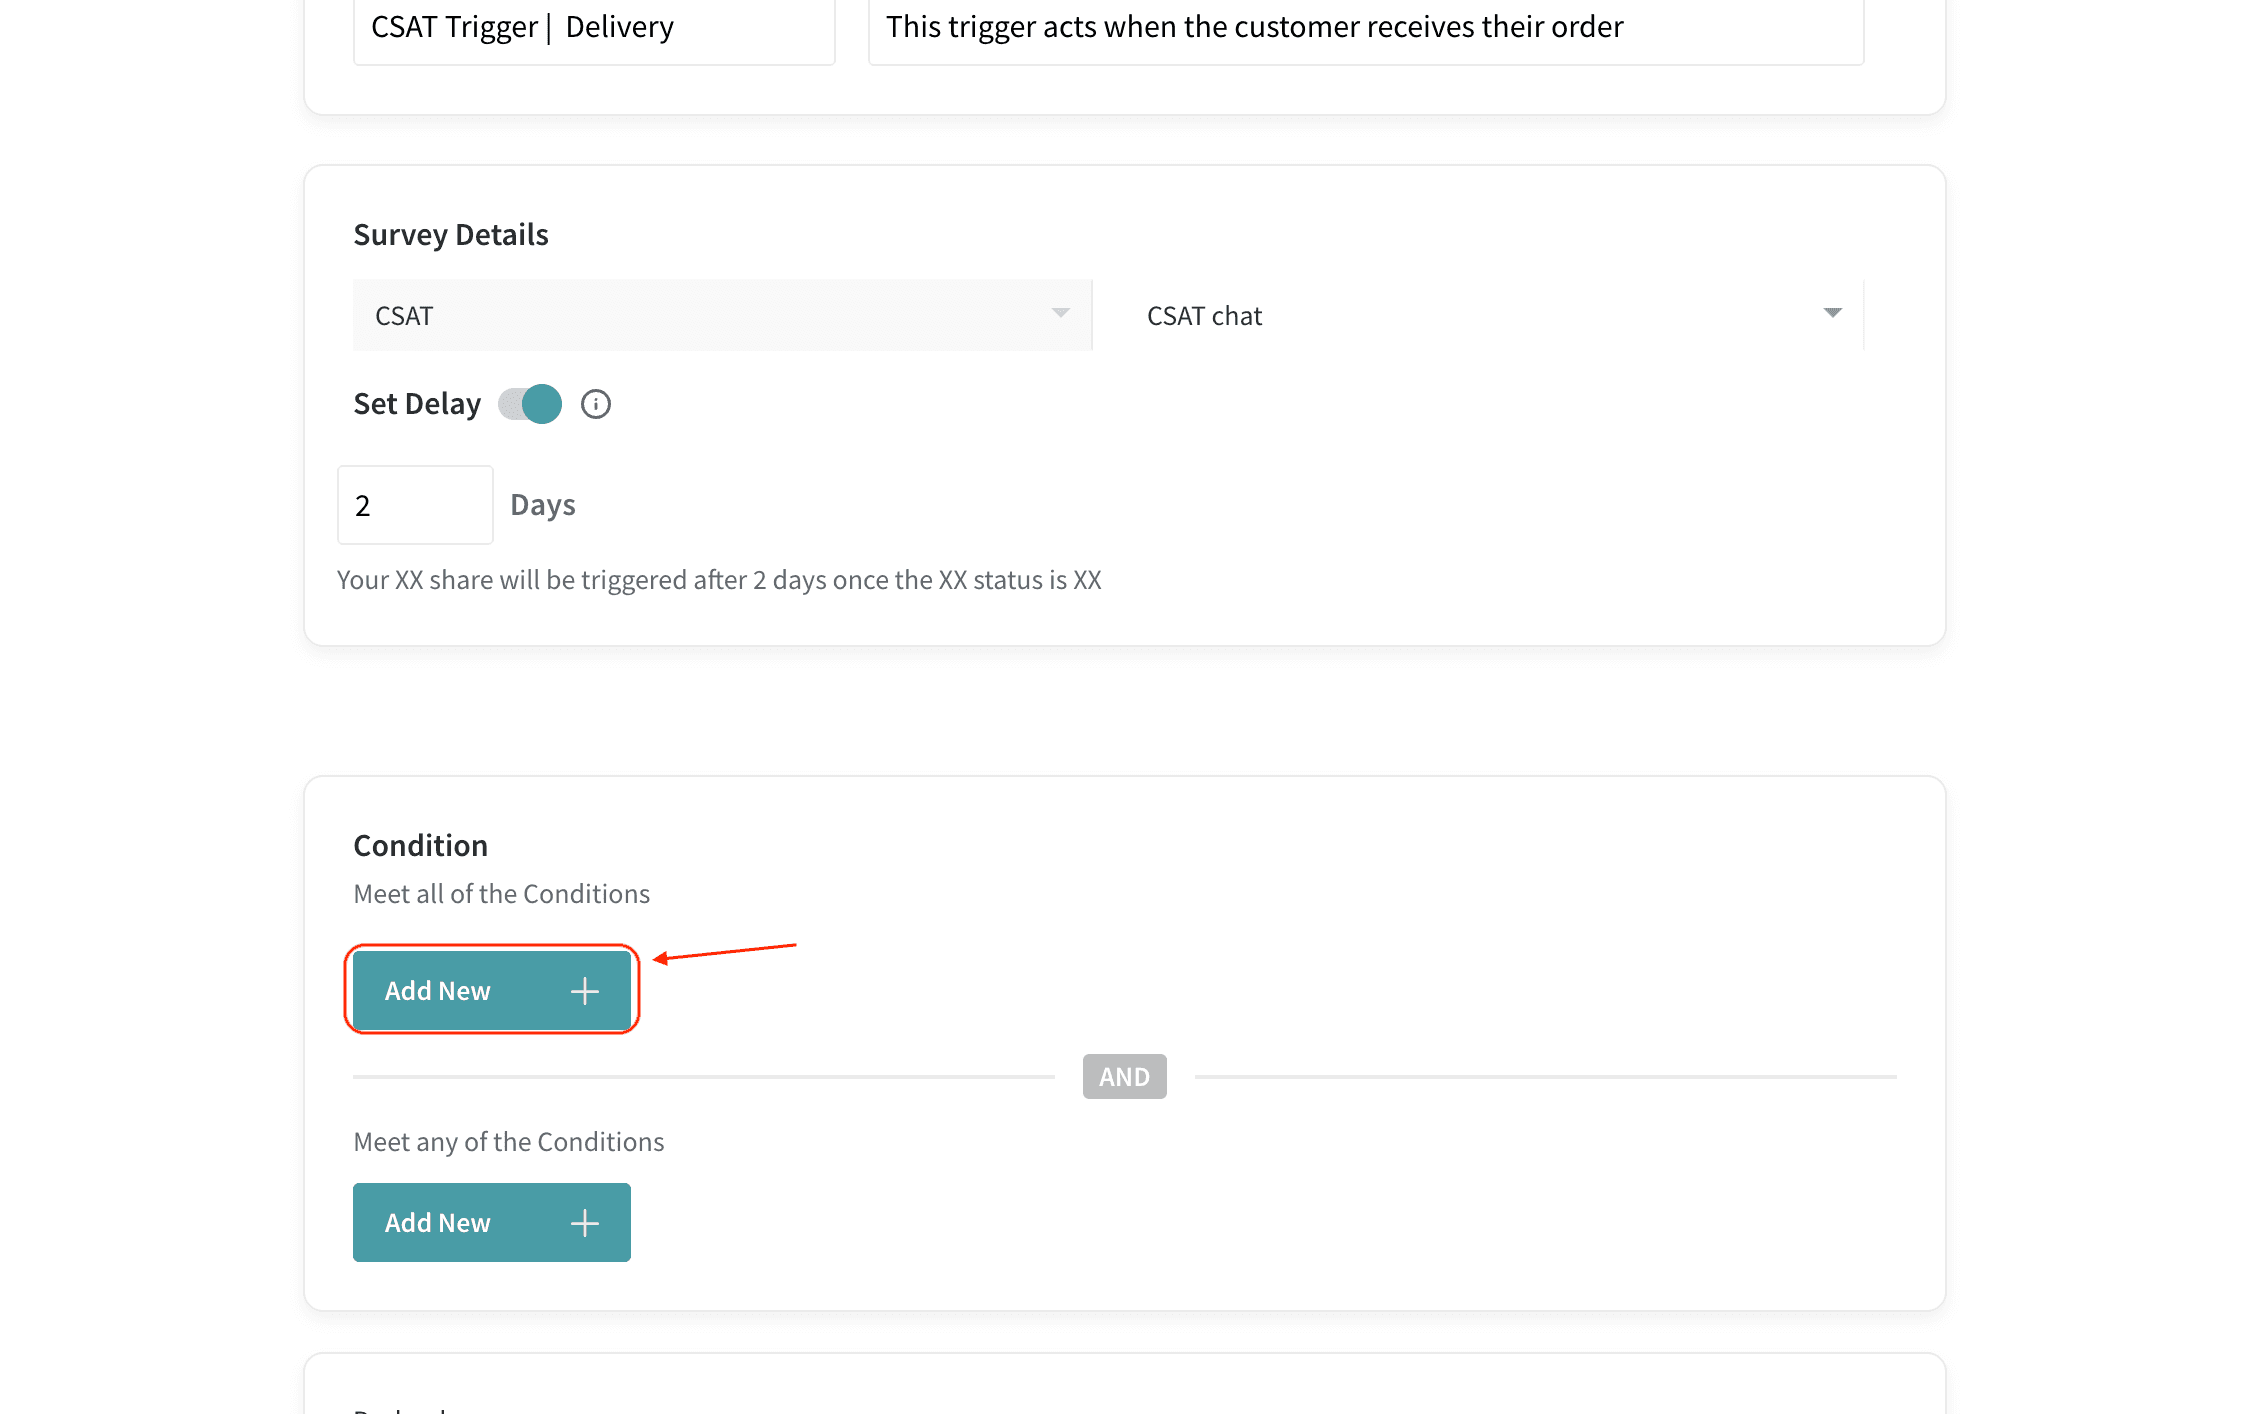
Task: Click 'Meet any of the Conditions' text
Action: (508, 1141)
